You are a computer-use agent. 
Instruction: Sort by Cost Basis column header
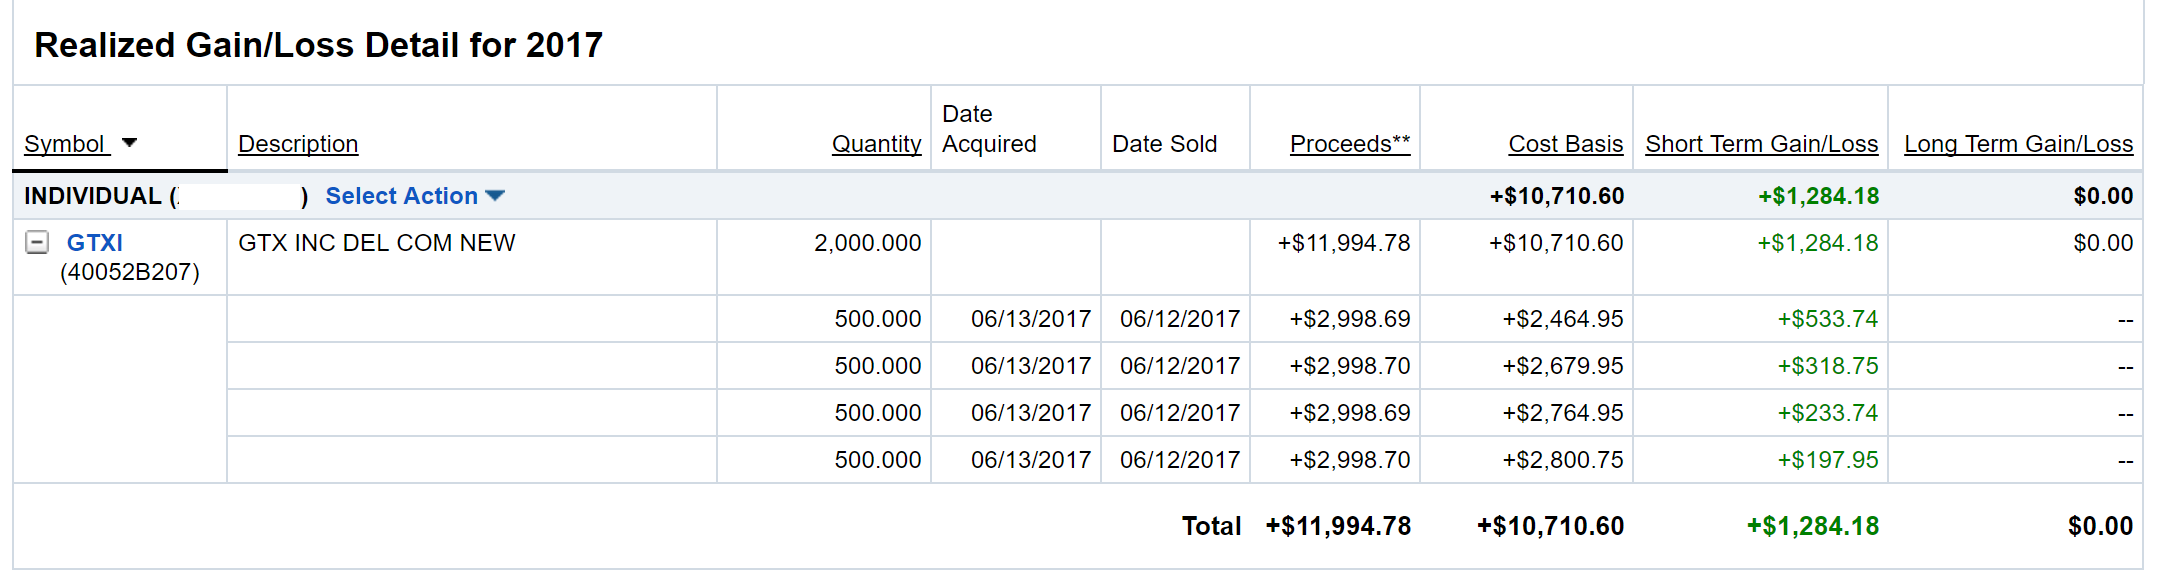(x=1565, y=144)
